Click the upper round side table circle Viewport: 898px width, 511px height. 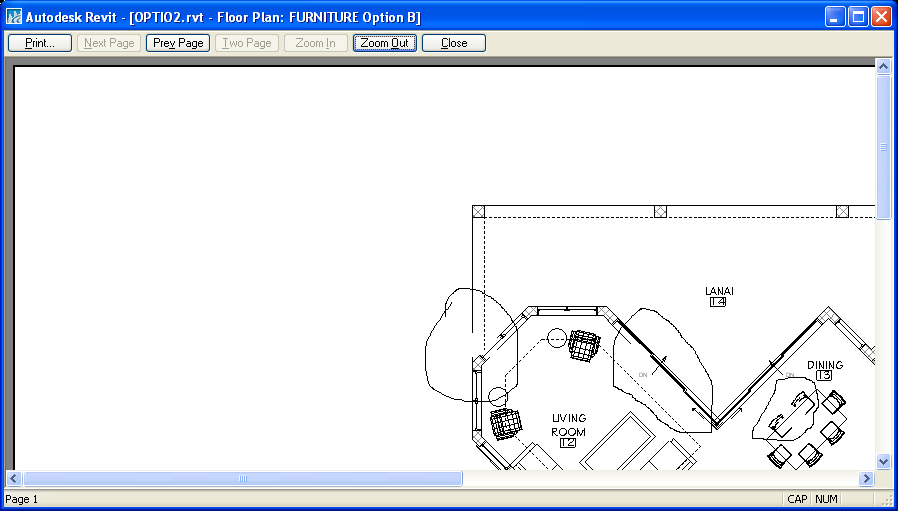click(x=557, y=338)
